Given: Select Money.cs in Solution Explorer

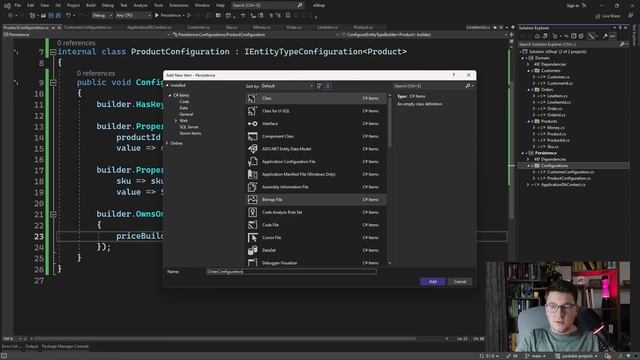Looking at the screenshot, I should click(x=556, y=128).
